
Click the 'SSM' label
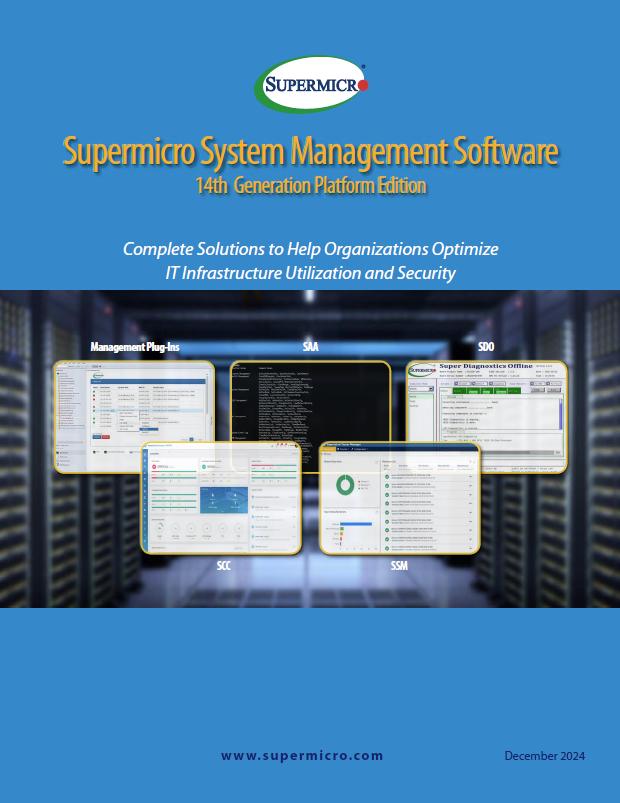pyautogui.click(x=400, y=565)
